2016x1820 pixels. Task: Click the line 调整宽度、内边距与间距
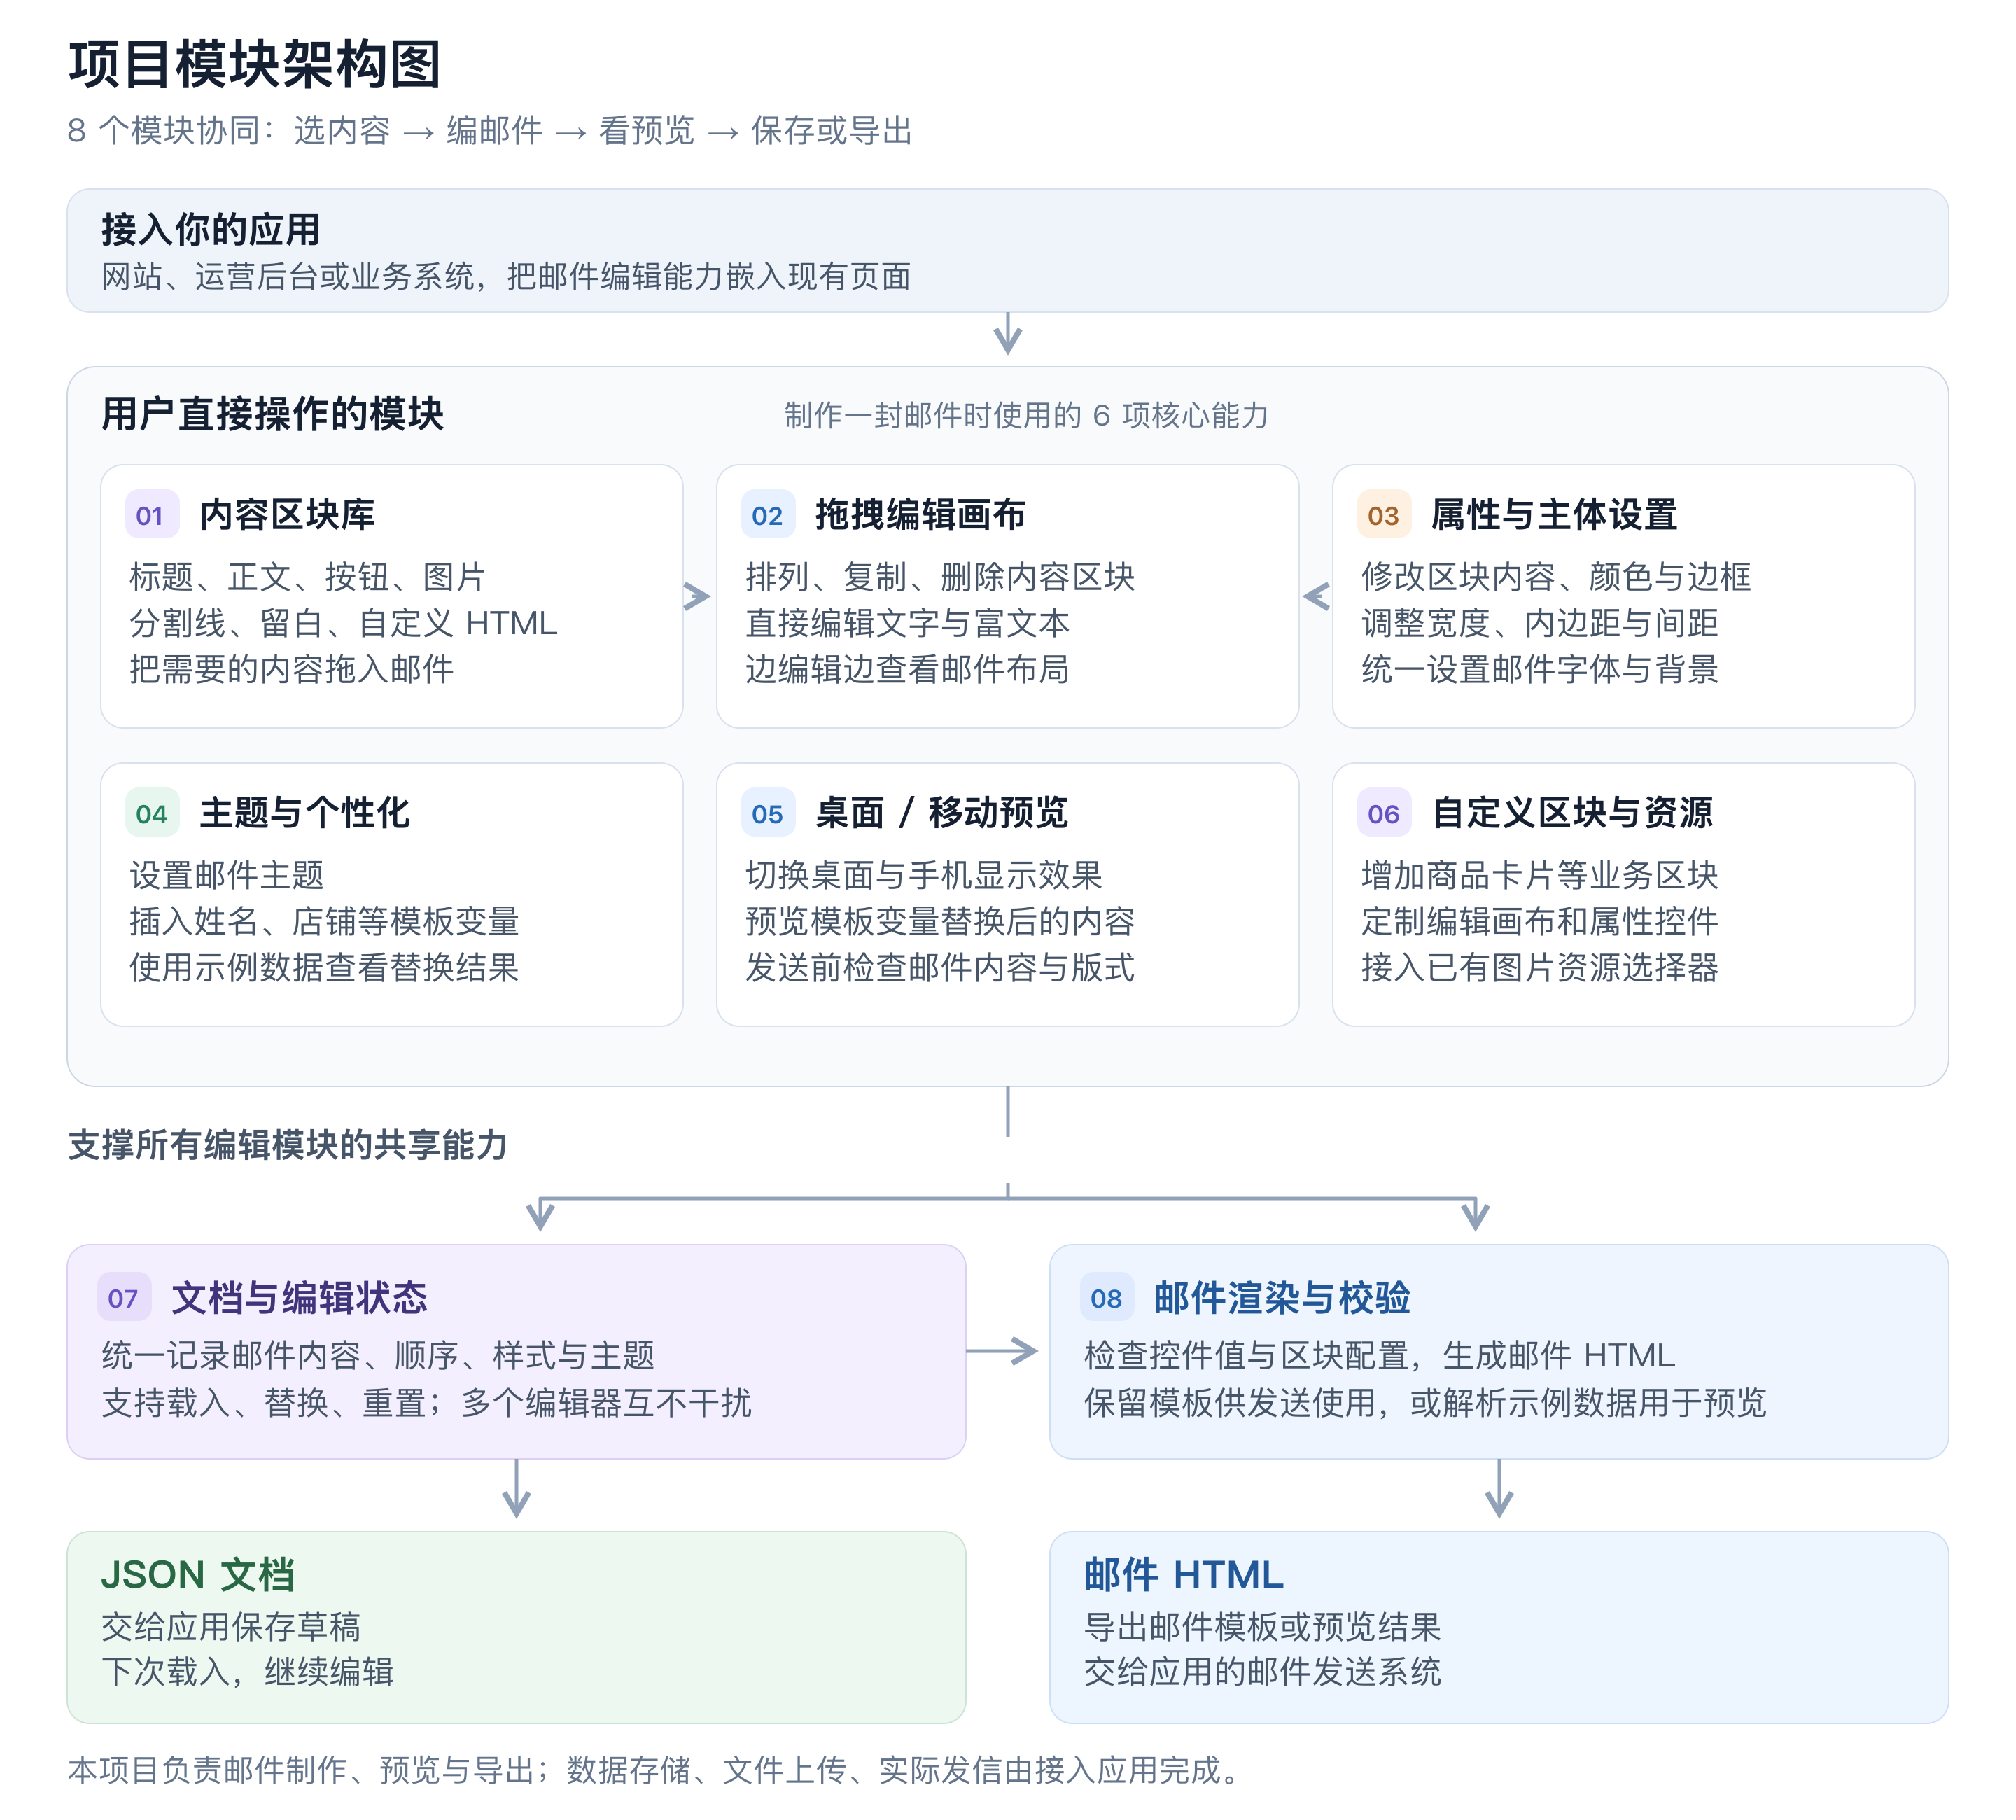(1540, 623)
